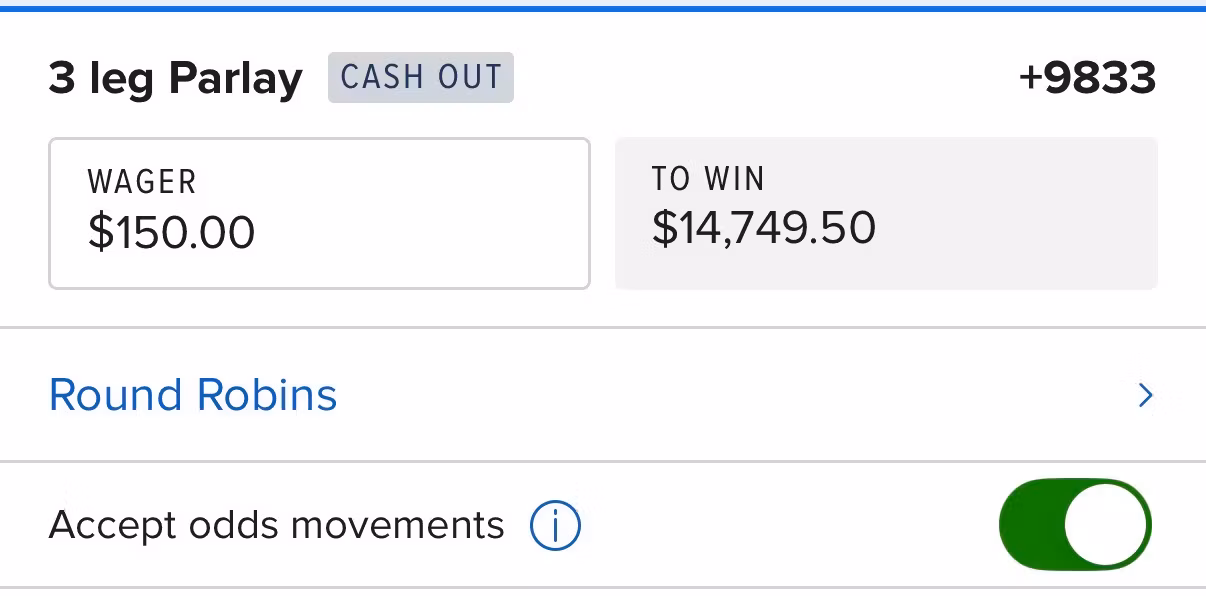
Task: Tap the green track of the odds toggle
Action: 1030,525
